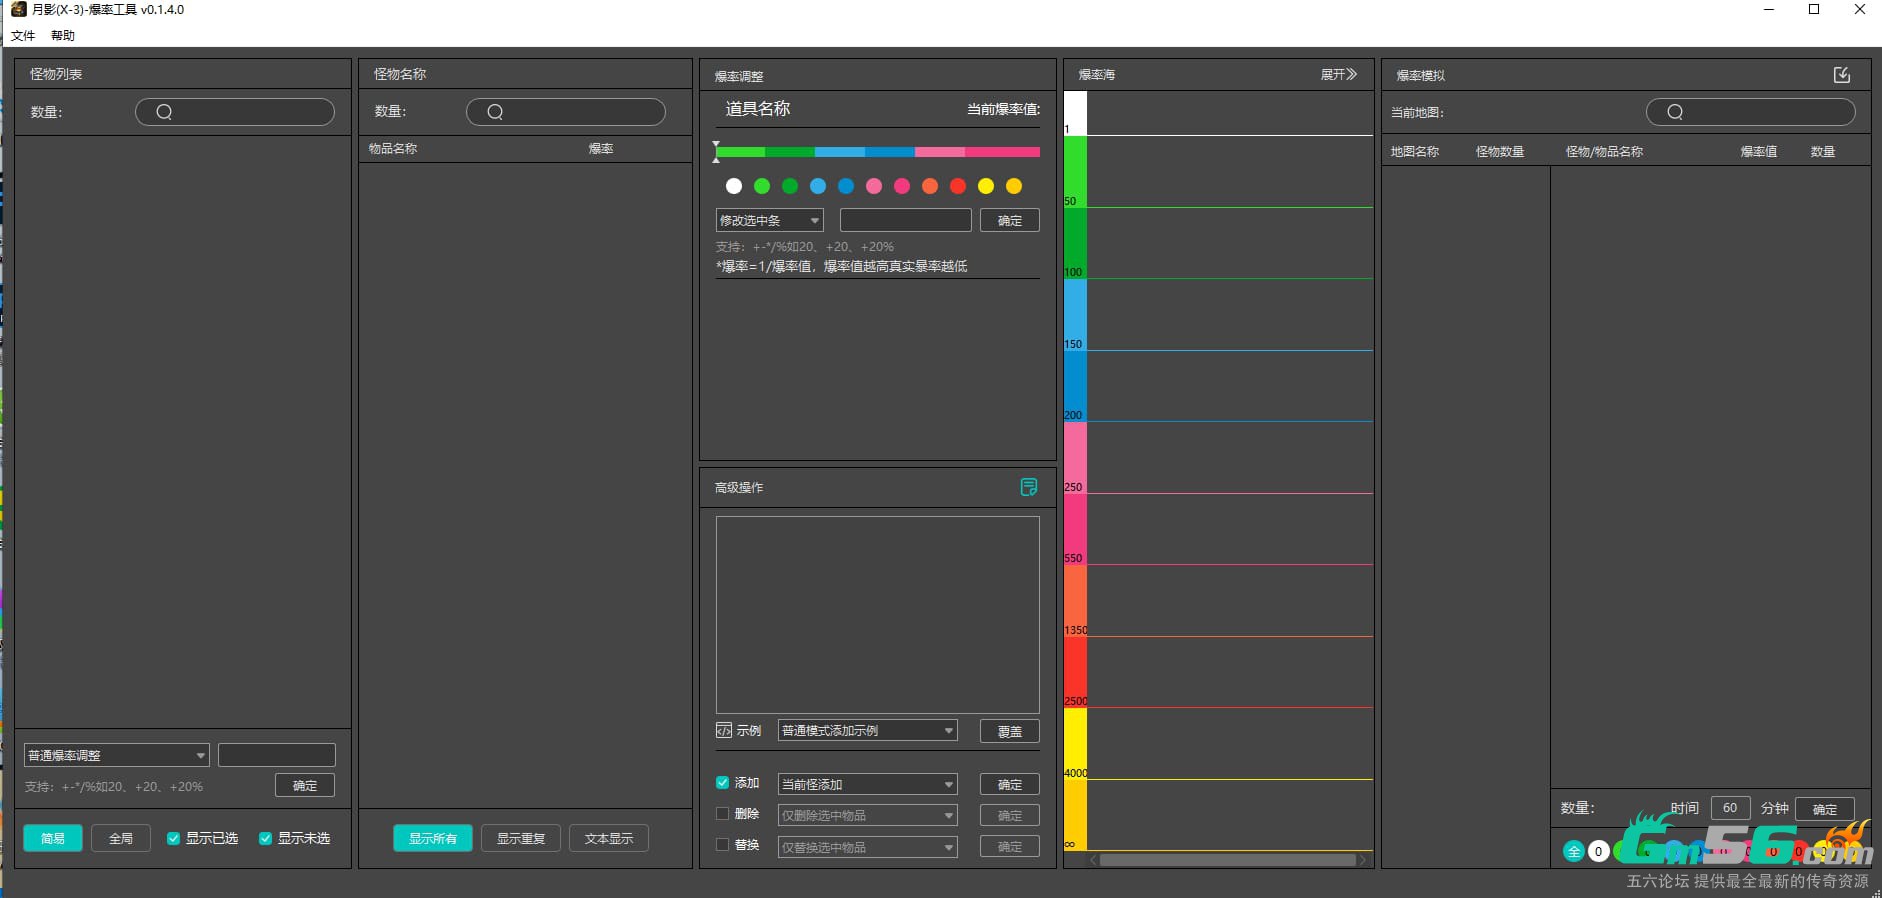
Task: Click the 文本显示 button
Action: pos(609,838)
